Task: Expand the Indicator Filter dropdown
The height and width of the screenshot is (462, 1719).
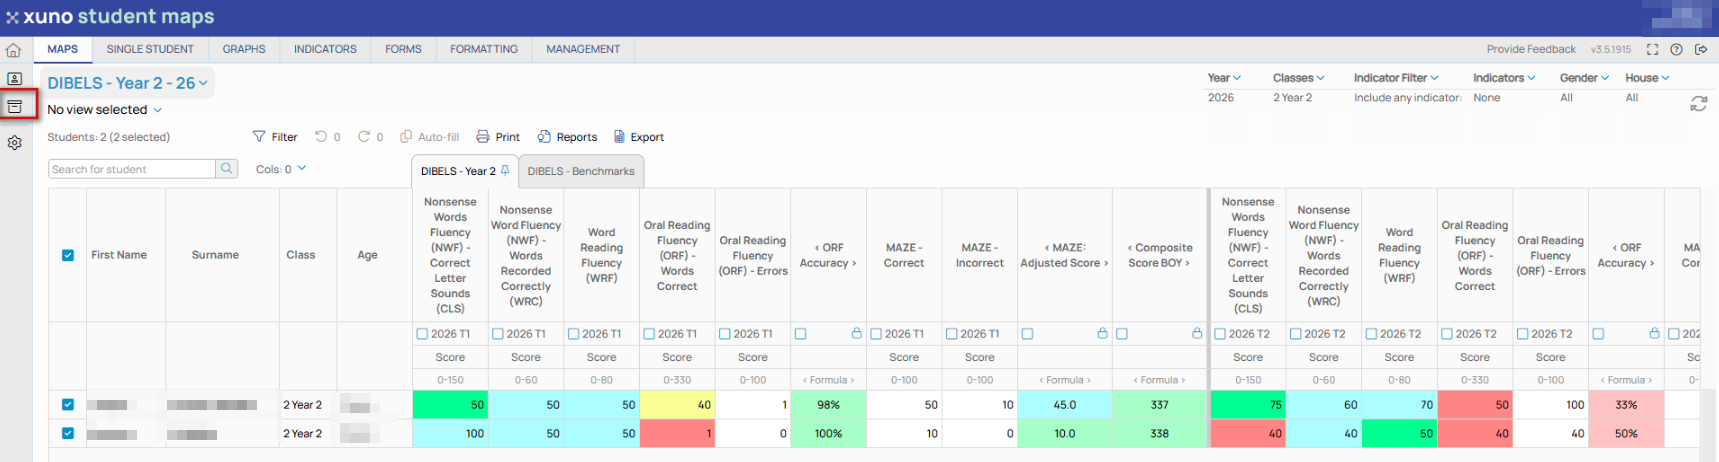Action: click(1396, 78)
